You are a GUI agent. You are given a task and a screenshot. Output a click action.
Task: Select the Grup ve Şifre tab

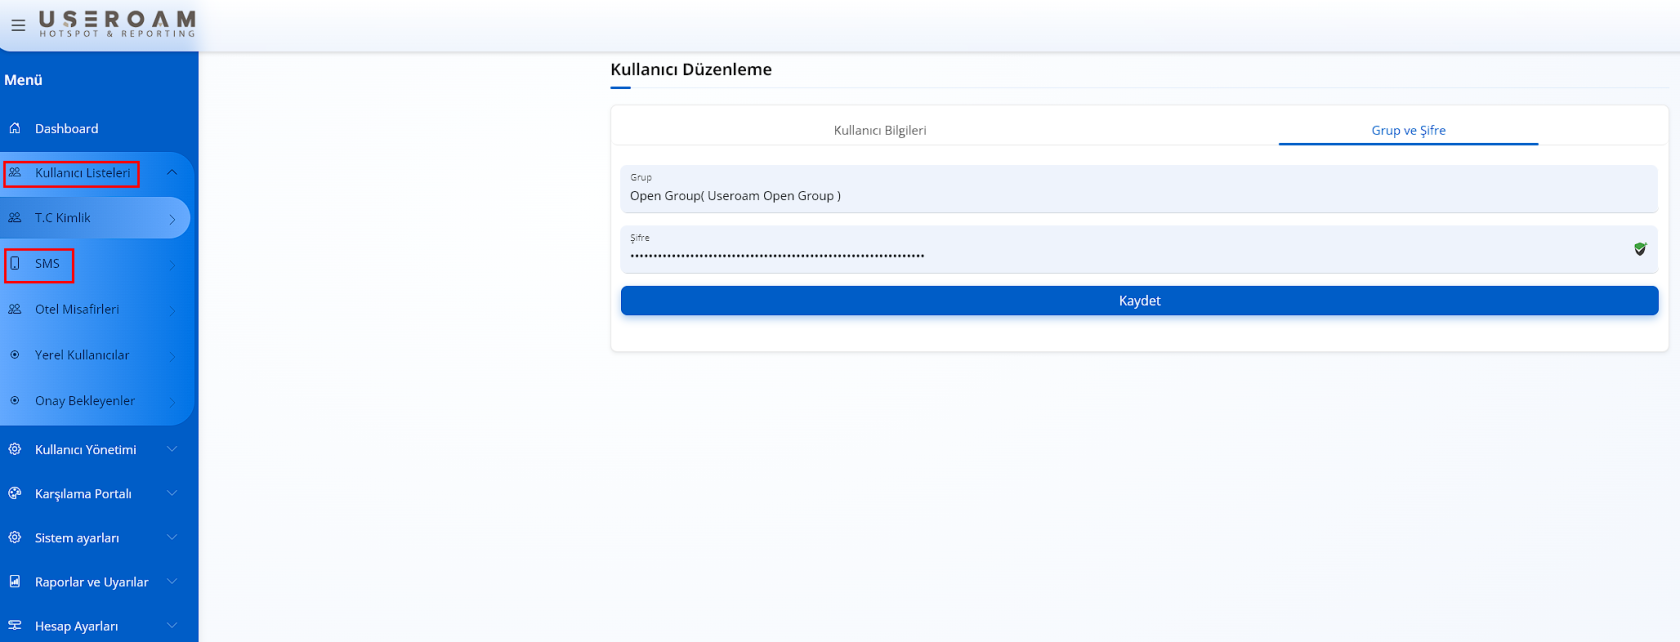click(x=1408, y=130)
